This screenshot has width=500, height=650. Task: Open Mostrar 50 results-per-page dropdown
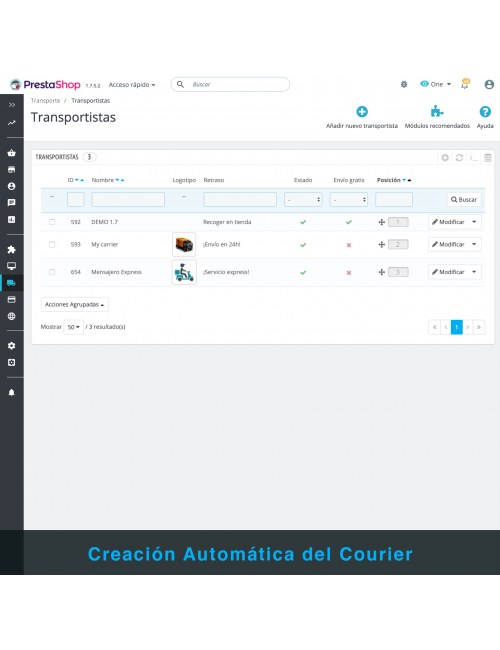[73, 327]
